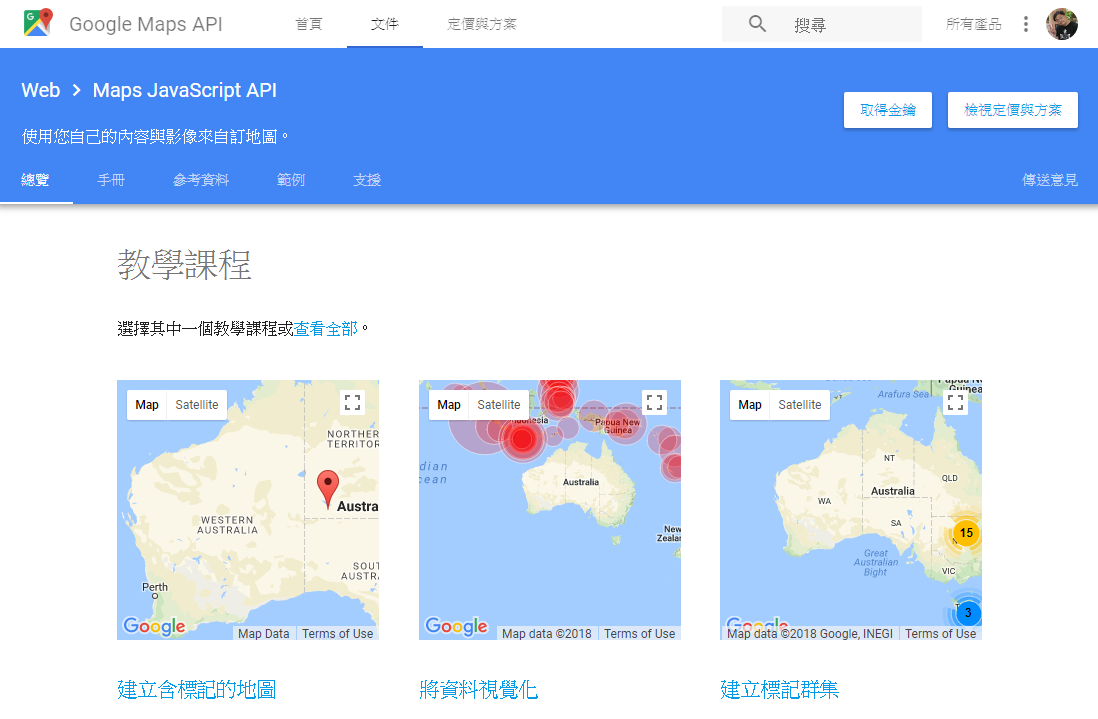The width and height of the screenshot is (1098, 719).
Task: Open the 建立含標記的地圖 tutorial link
Action: point(197,690)
